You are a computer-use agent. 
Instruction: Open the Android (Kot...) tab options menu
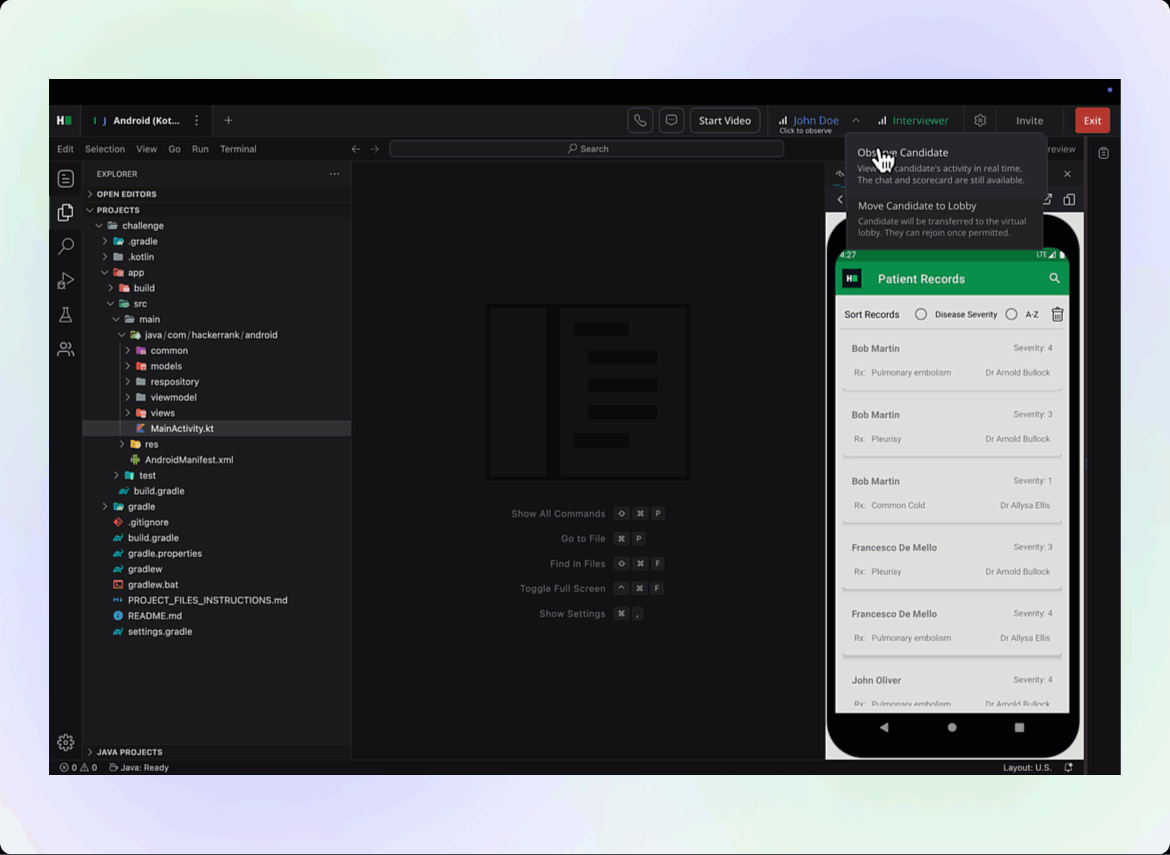pos(197,120)
